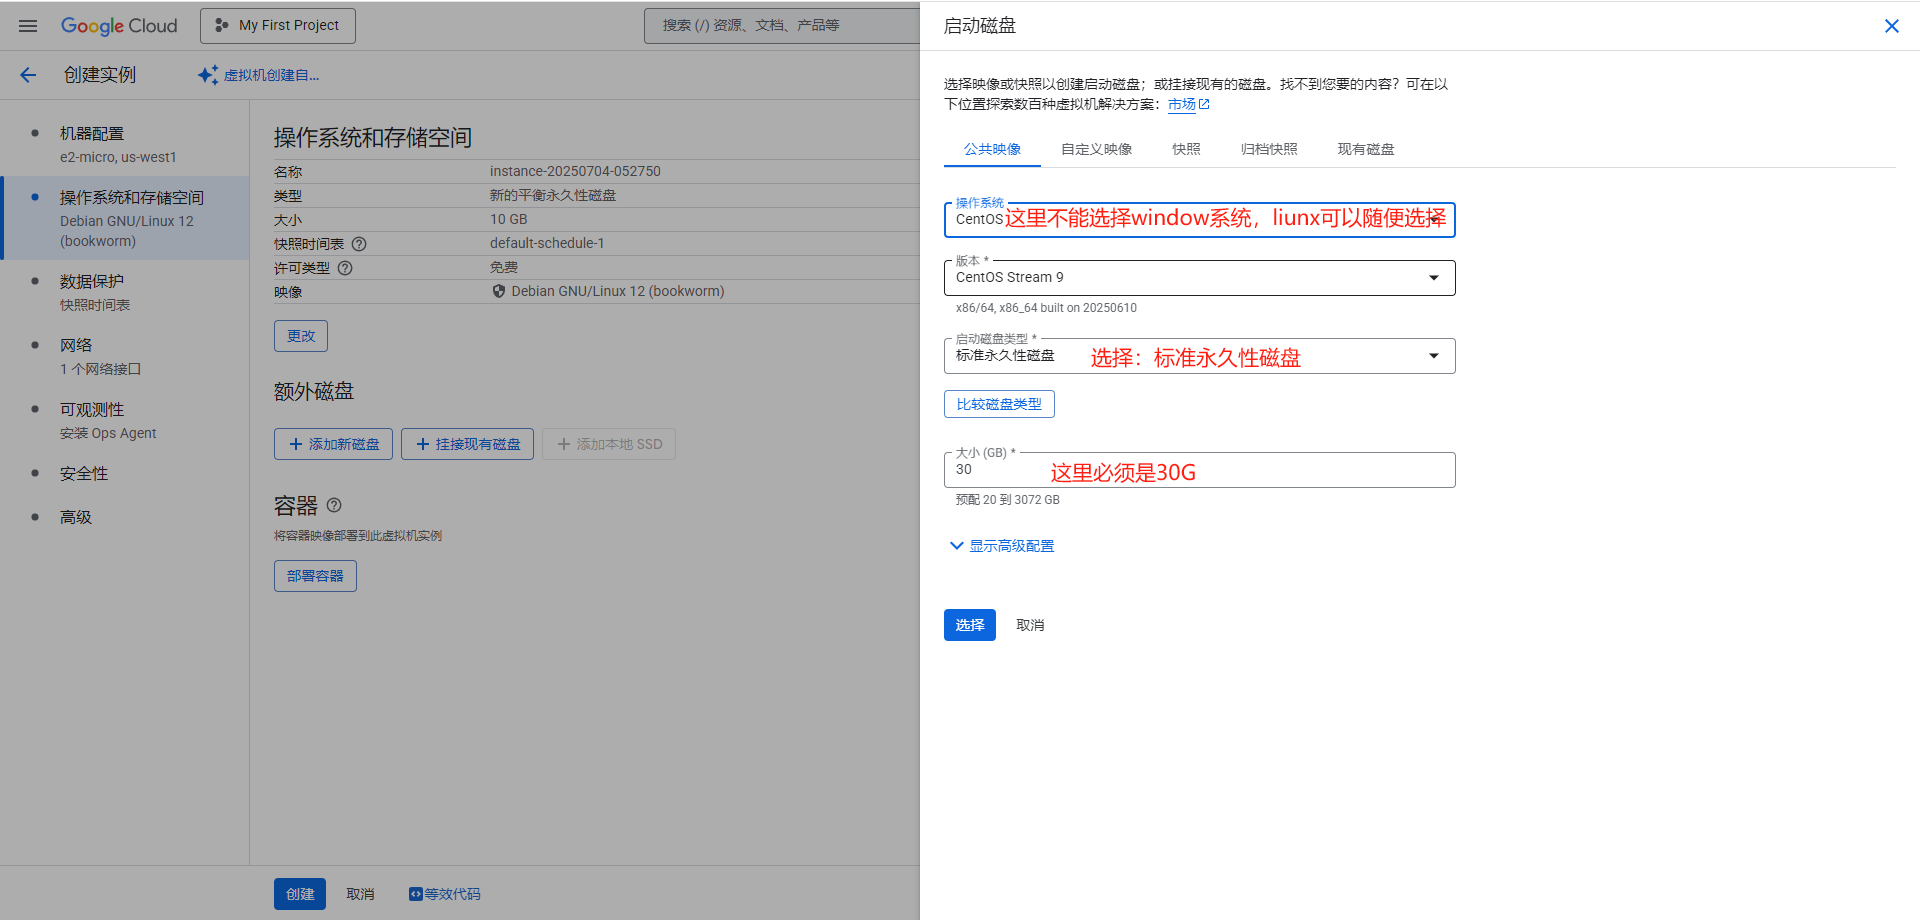The image size is (1920, 920).
Task: Switch to the 快照 tab
Action: click(x=1186, y=149)
